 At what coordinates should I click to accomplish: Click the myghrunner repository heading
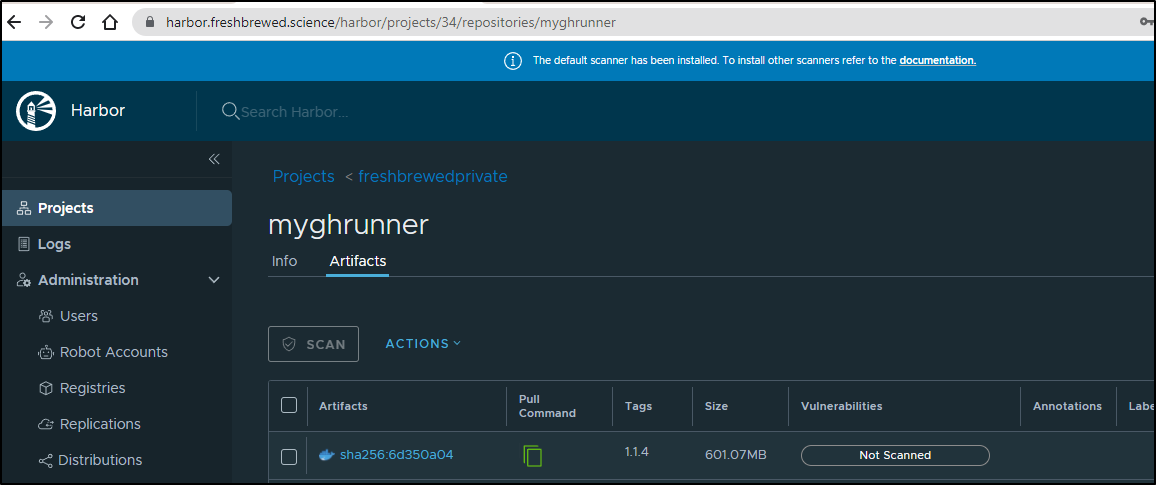coord(348,226)
